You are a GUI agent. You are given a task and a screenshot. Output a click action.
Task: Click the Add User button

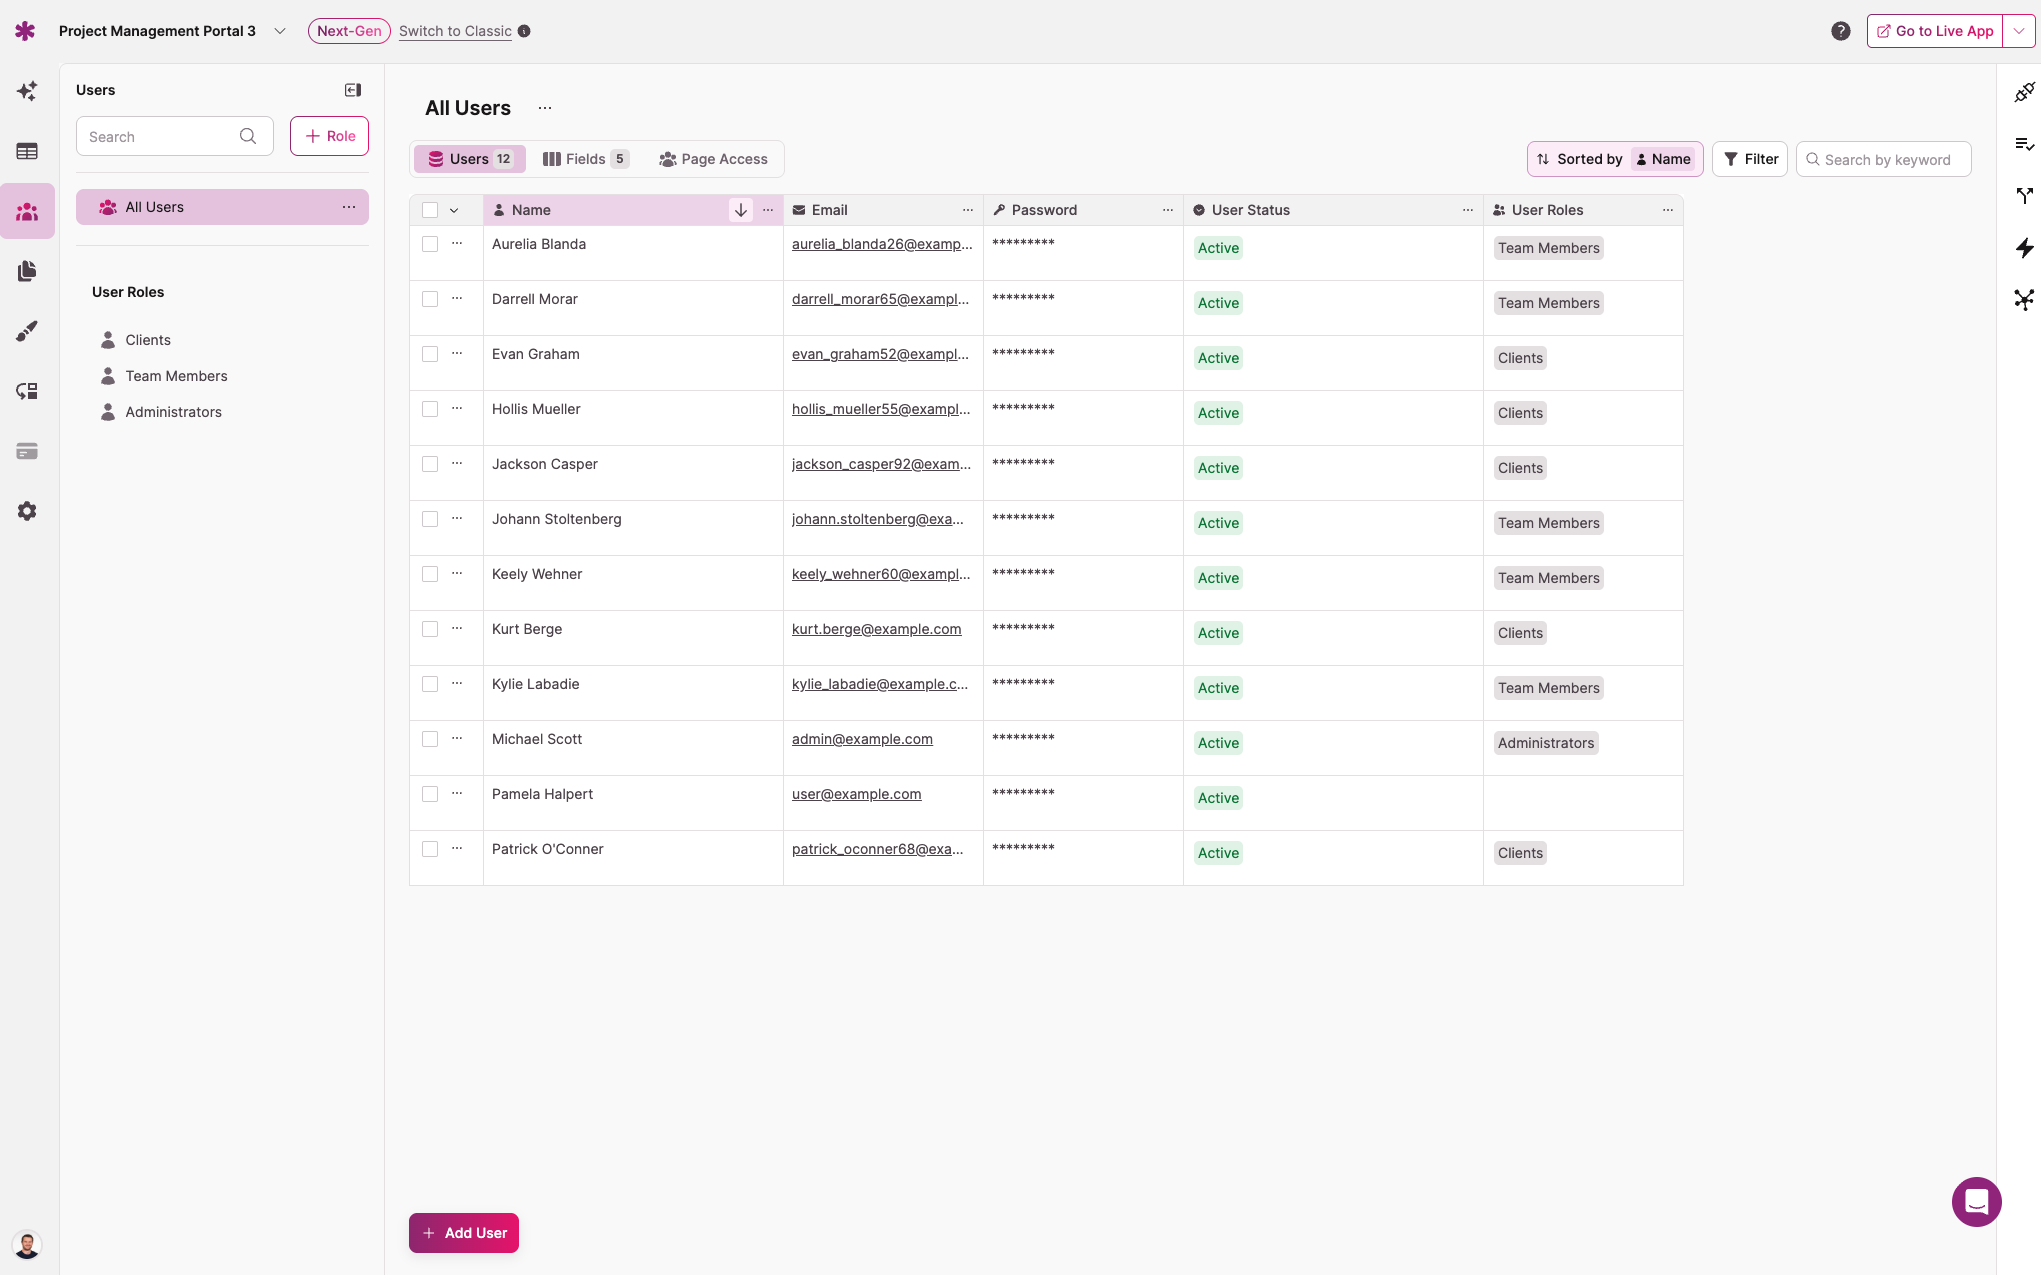point(464,1233)
